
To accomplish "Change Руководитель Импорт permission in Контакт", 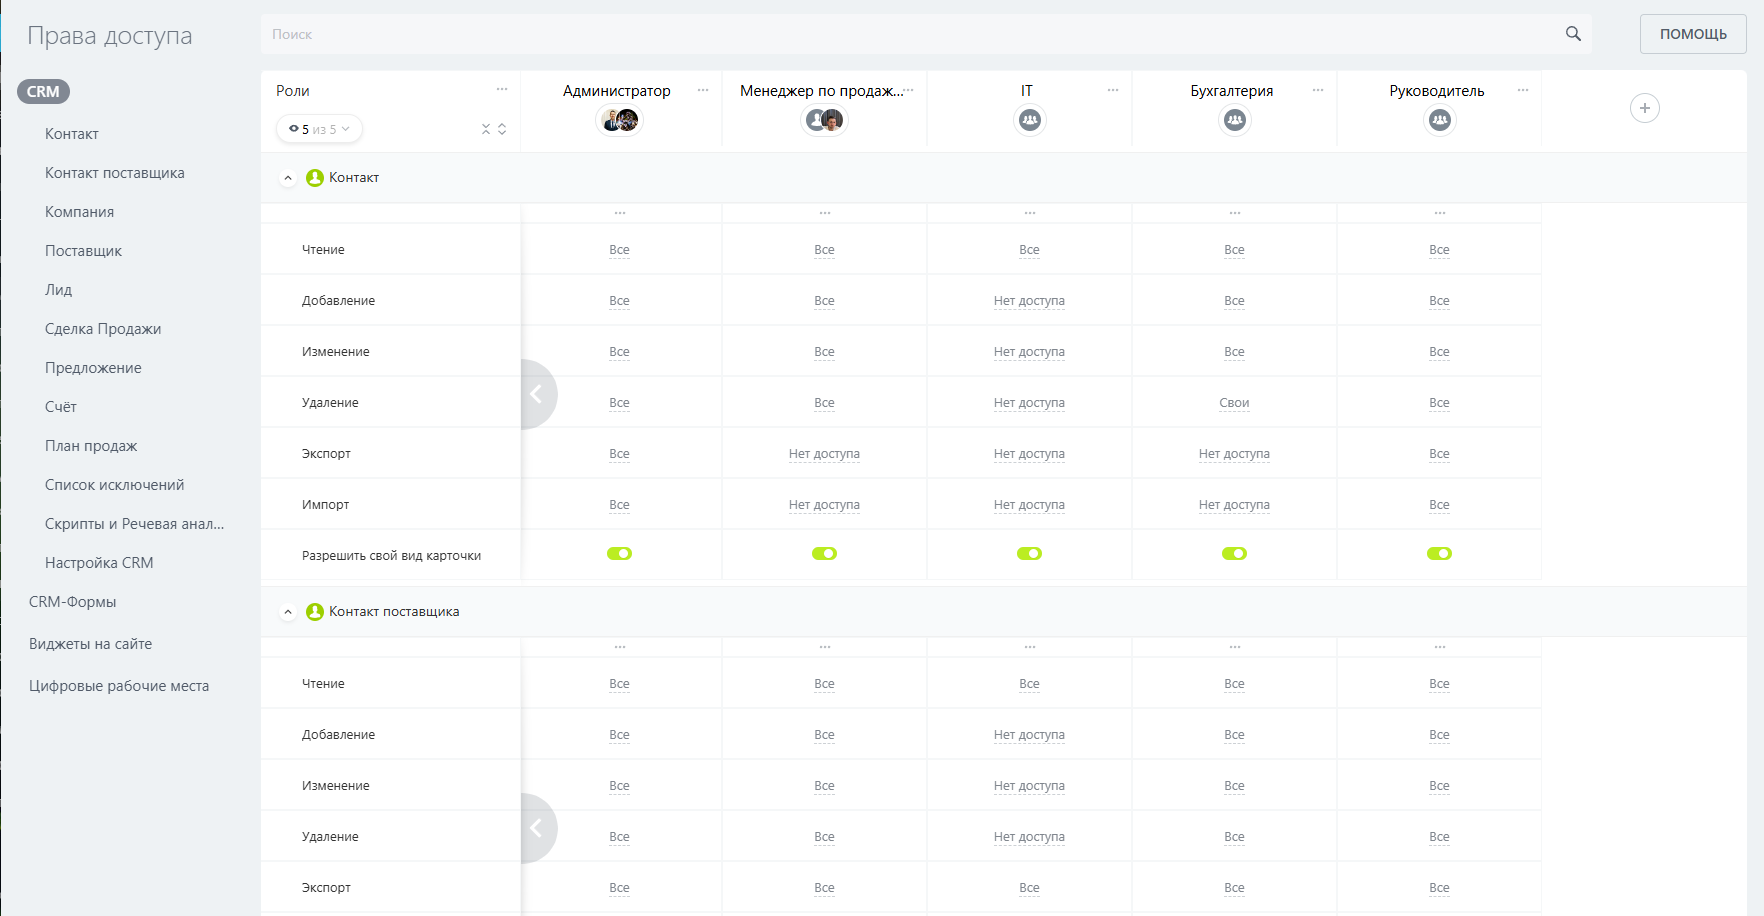I will 1439,505.
